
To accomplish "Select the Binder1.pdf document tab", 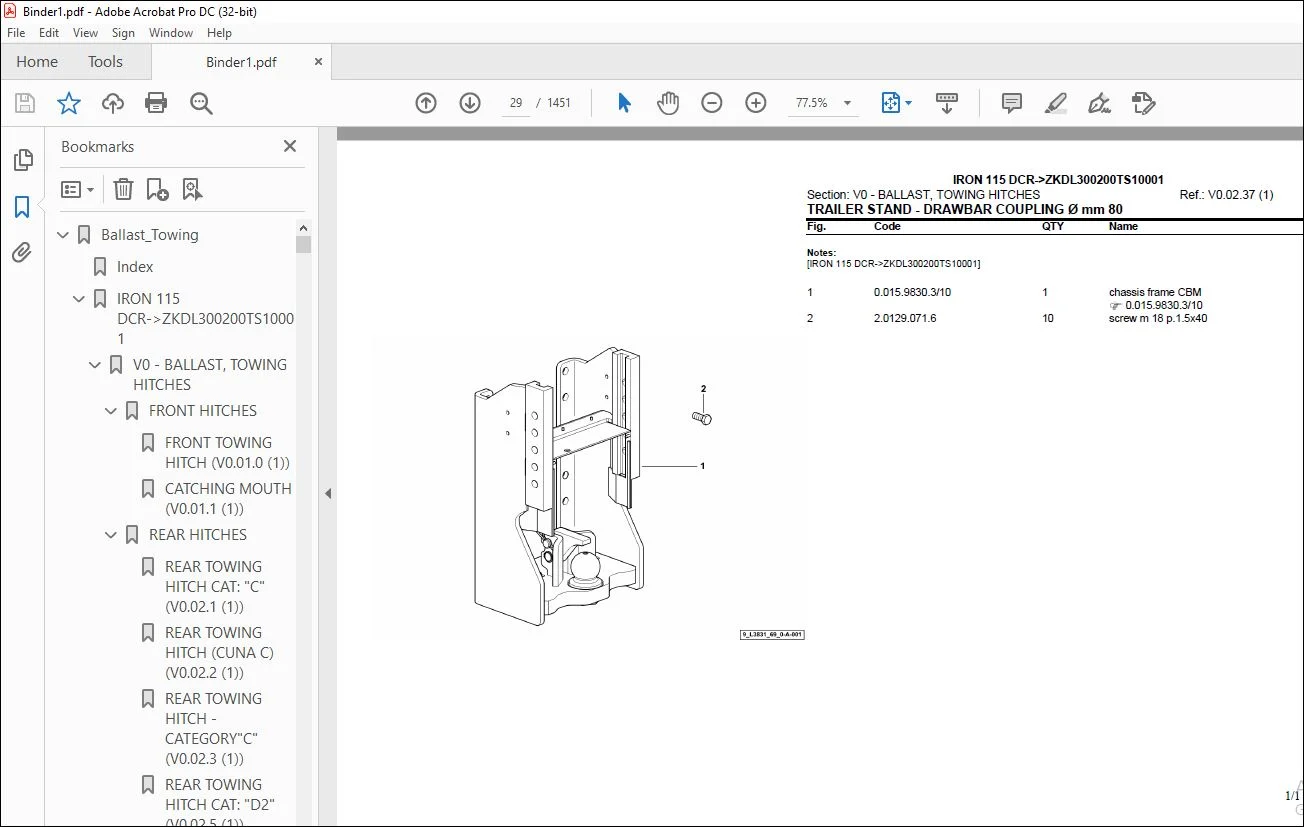I will click(241, 62).
